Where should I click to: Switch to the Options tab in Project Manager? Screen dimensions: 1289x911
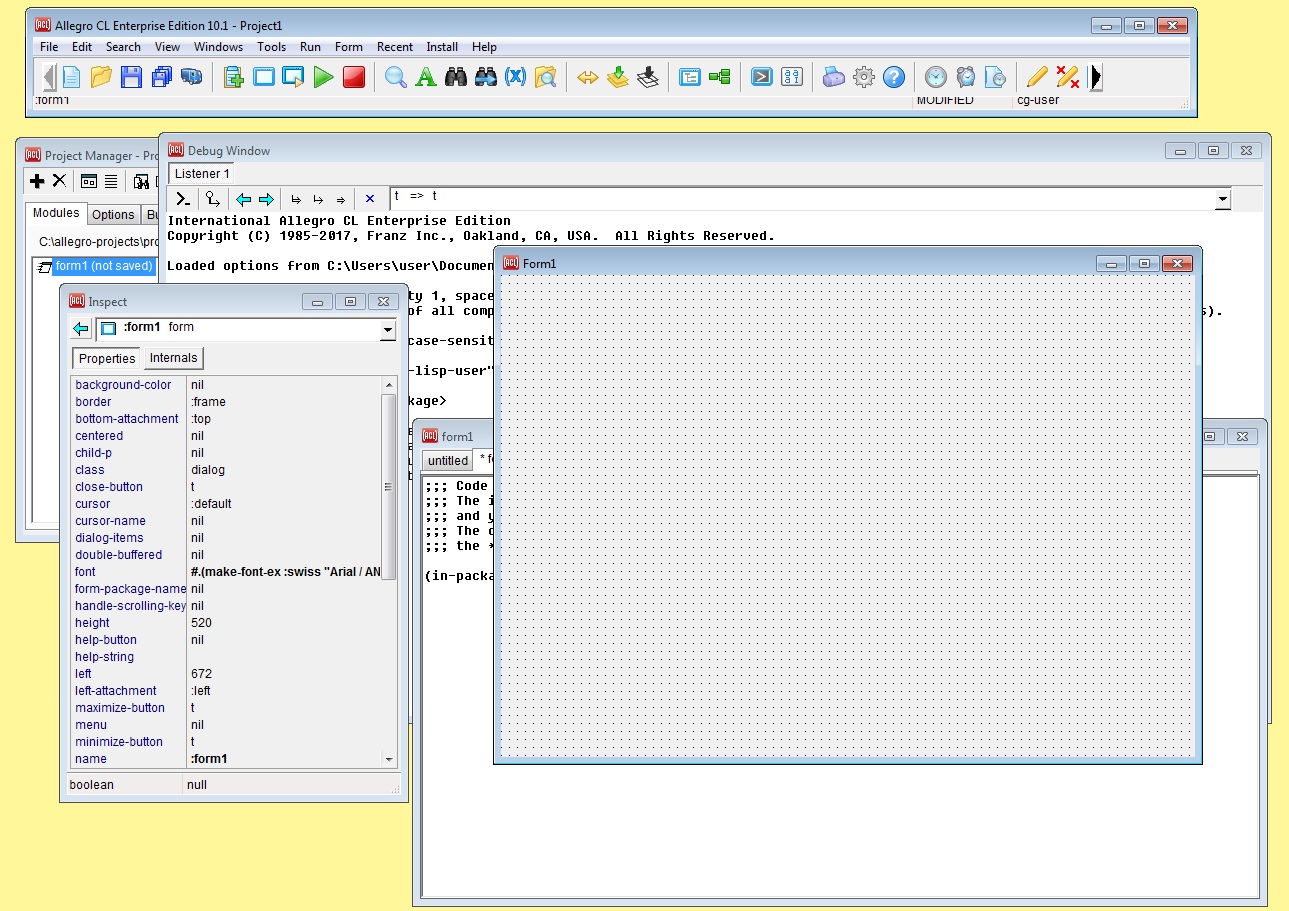pos(113,214)
